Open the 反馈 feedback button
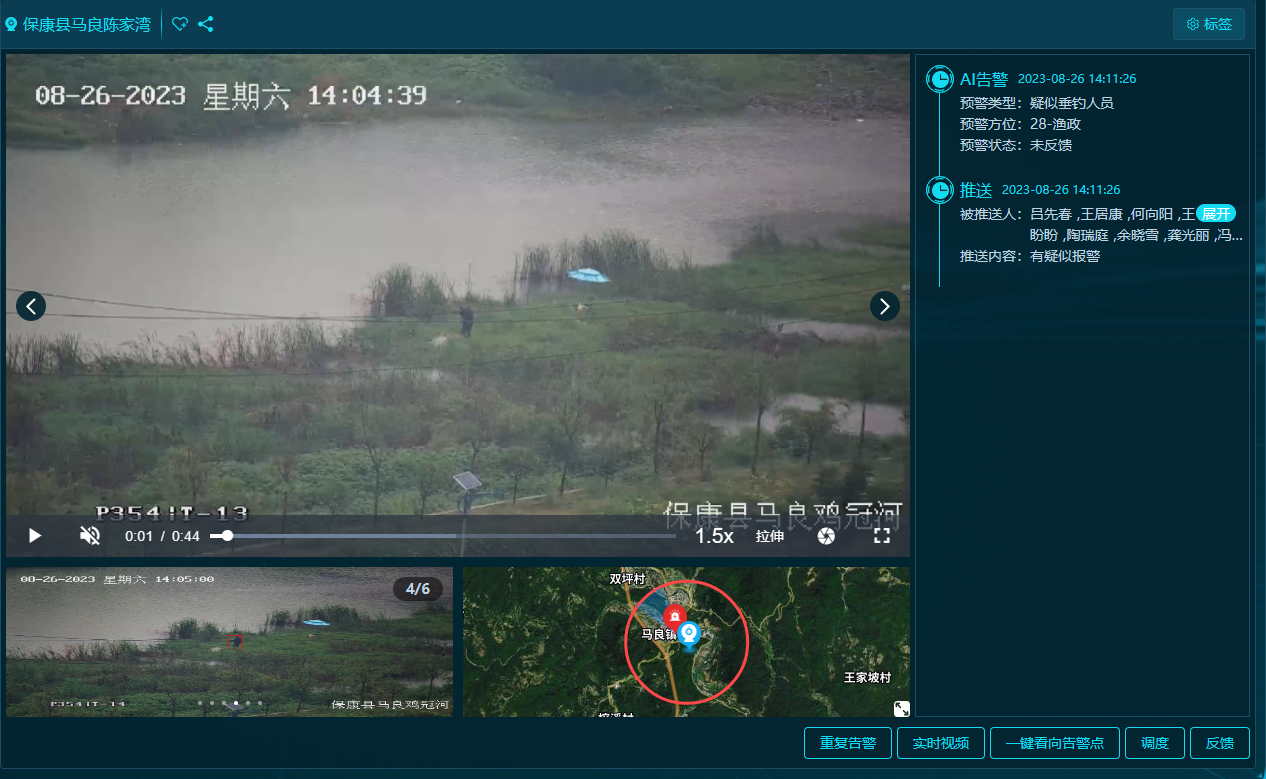 click(x=1220, y=743)
